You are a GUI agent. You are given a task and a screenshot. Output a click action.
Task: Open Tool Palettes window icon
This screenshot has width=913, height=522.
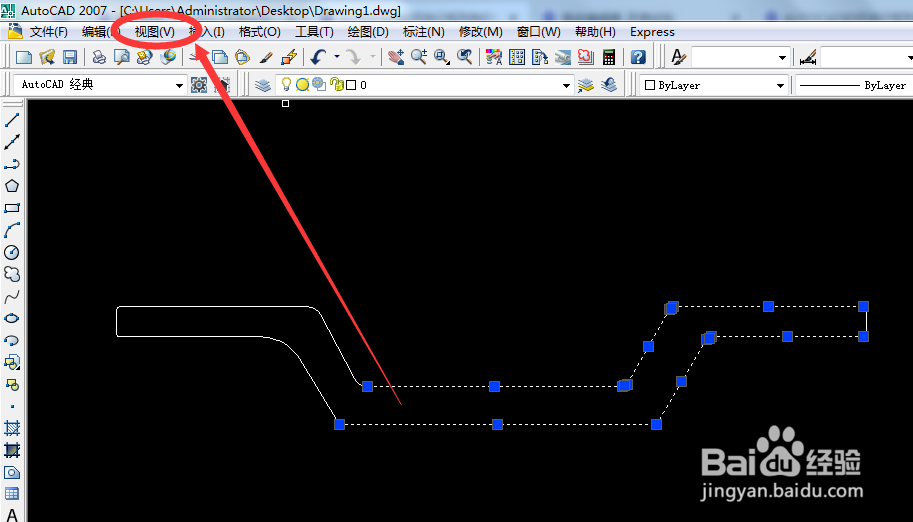[540, 57]
